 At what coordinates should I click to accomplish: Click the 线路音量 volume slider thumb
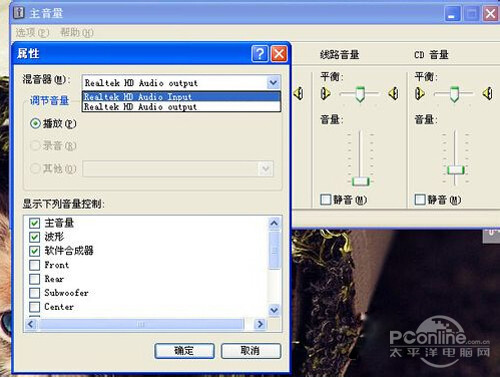pos(360,181)
